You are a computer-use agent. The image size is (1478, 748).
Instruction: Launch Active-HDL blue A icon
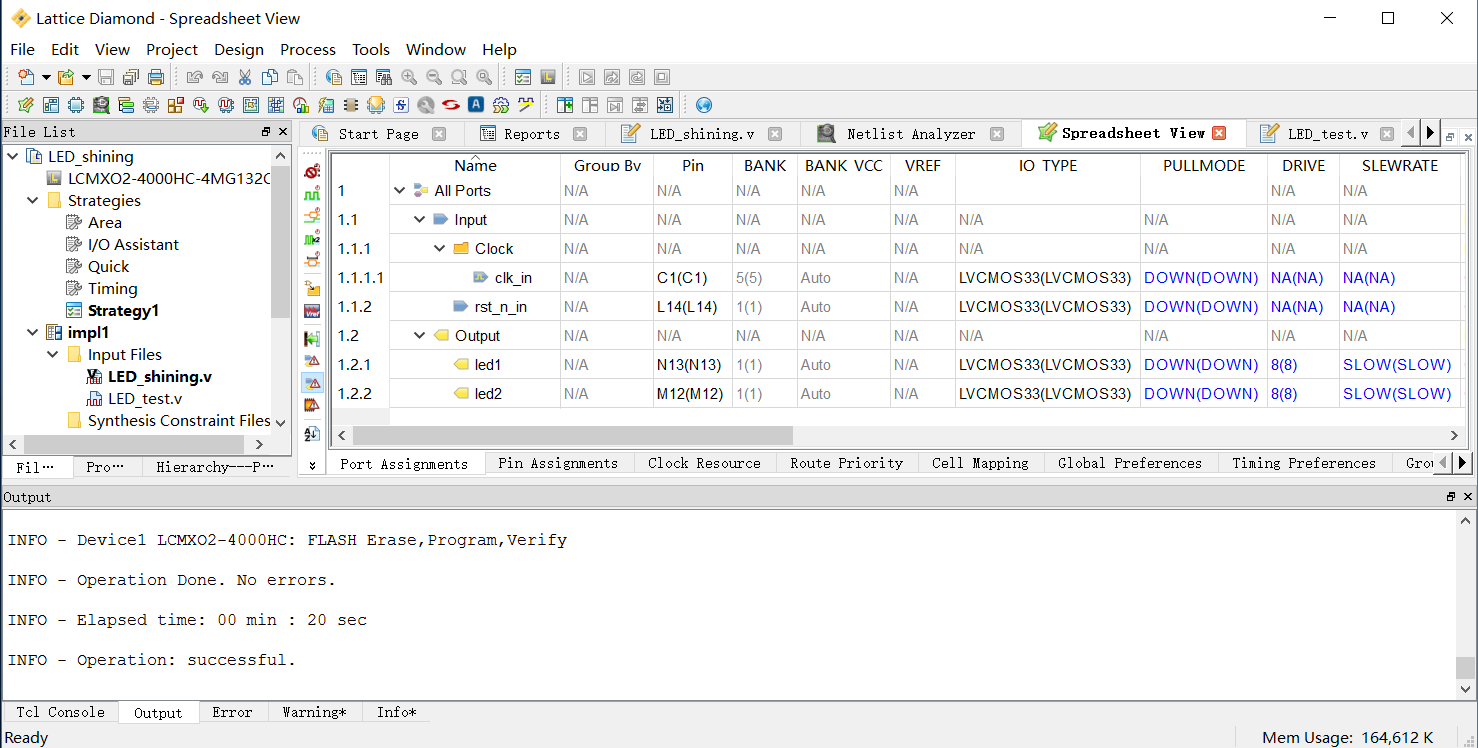point(476,105)
